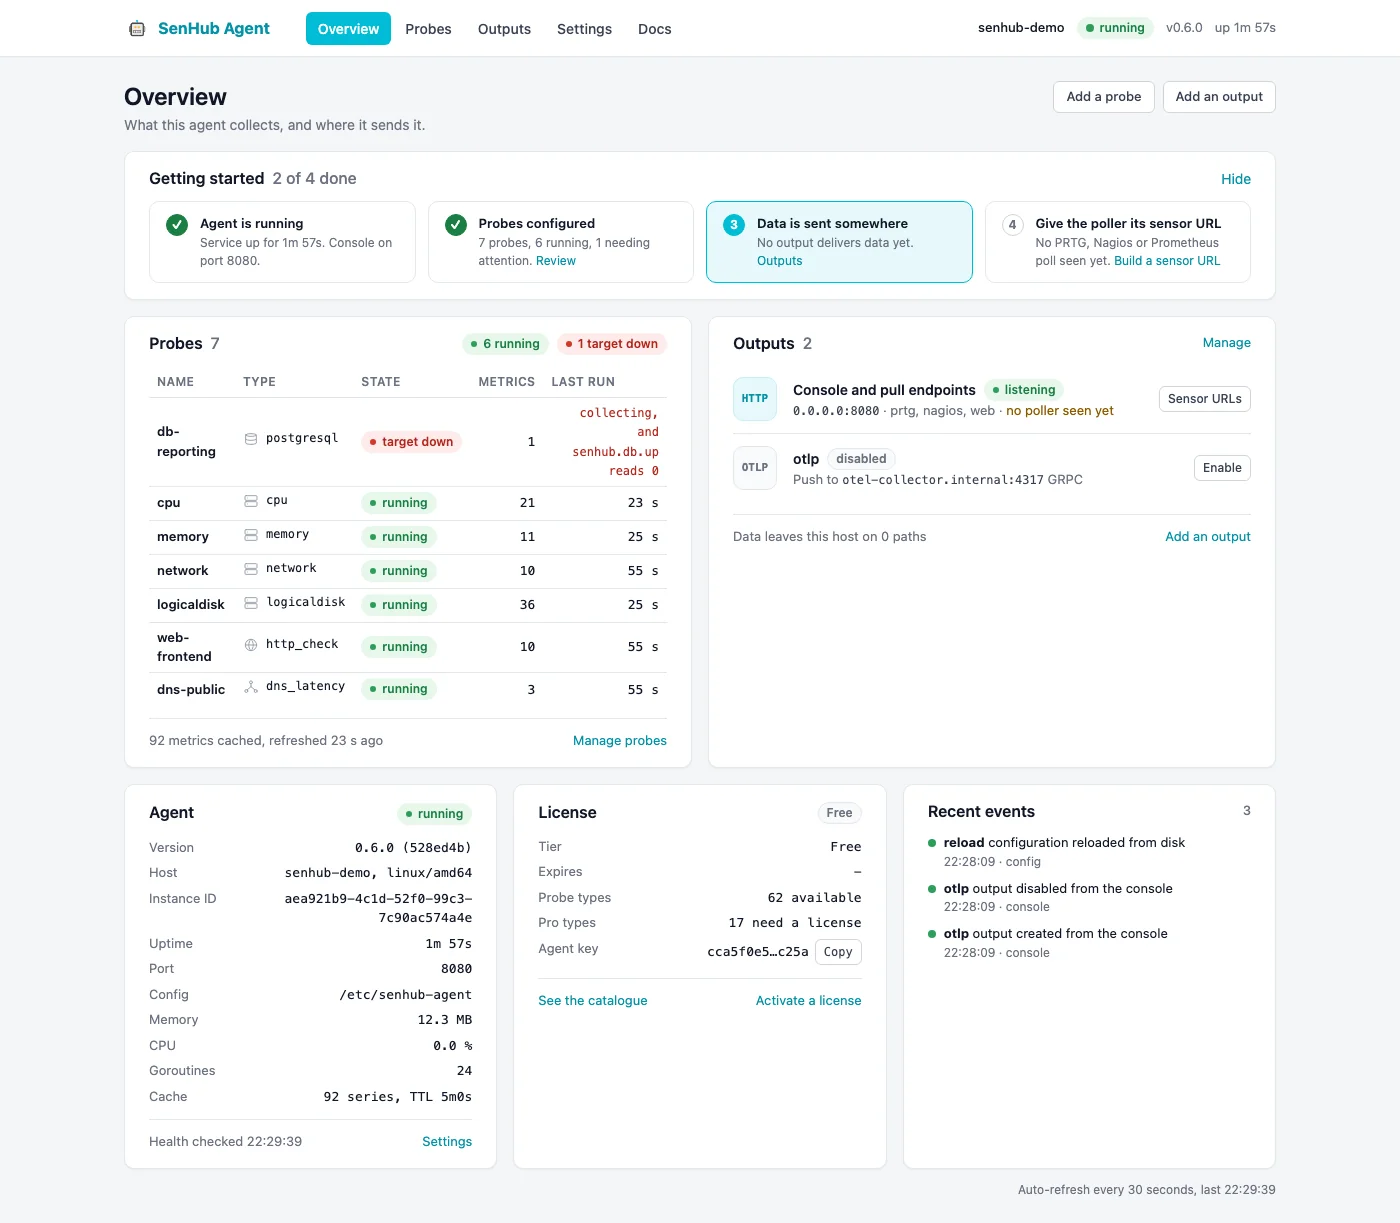This screenshot has width=1400, height=1223.
Task: Hide the Getting started panel
Action: (1236, 179)
